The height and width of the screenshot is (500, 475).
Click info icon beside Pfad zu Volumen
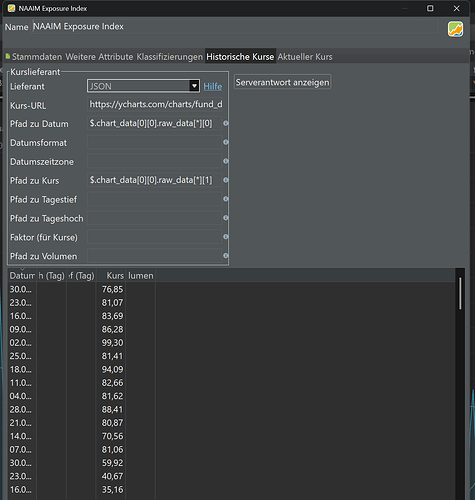[x=226, y=256]
